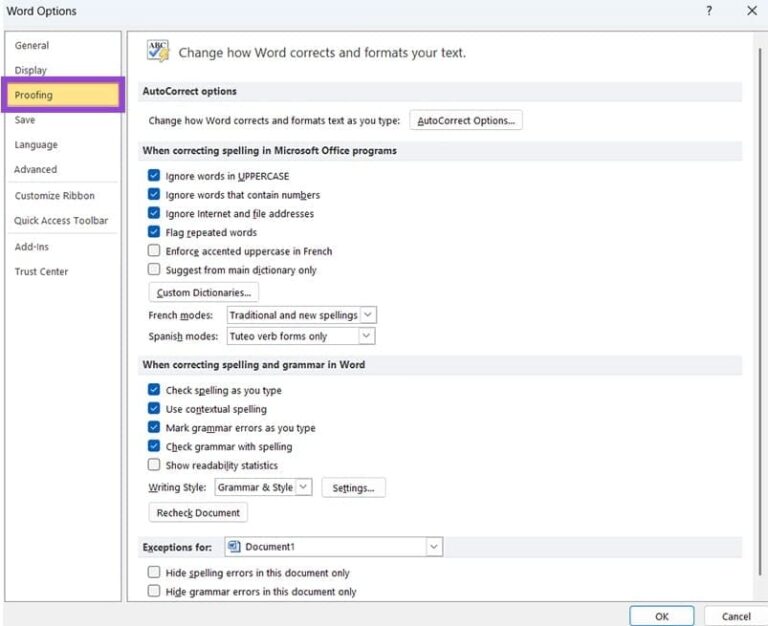Enable Suggest from main dictionary only
The image size is (768, 626).
tap(154, 270)
